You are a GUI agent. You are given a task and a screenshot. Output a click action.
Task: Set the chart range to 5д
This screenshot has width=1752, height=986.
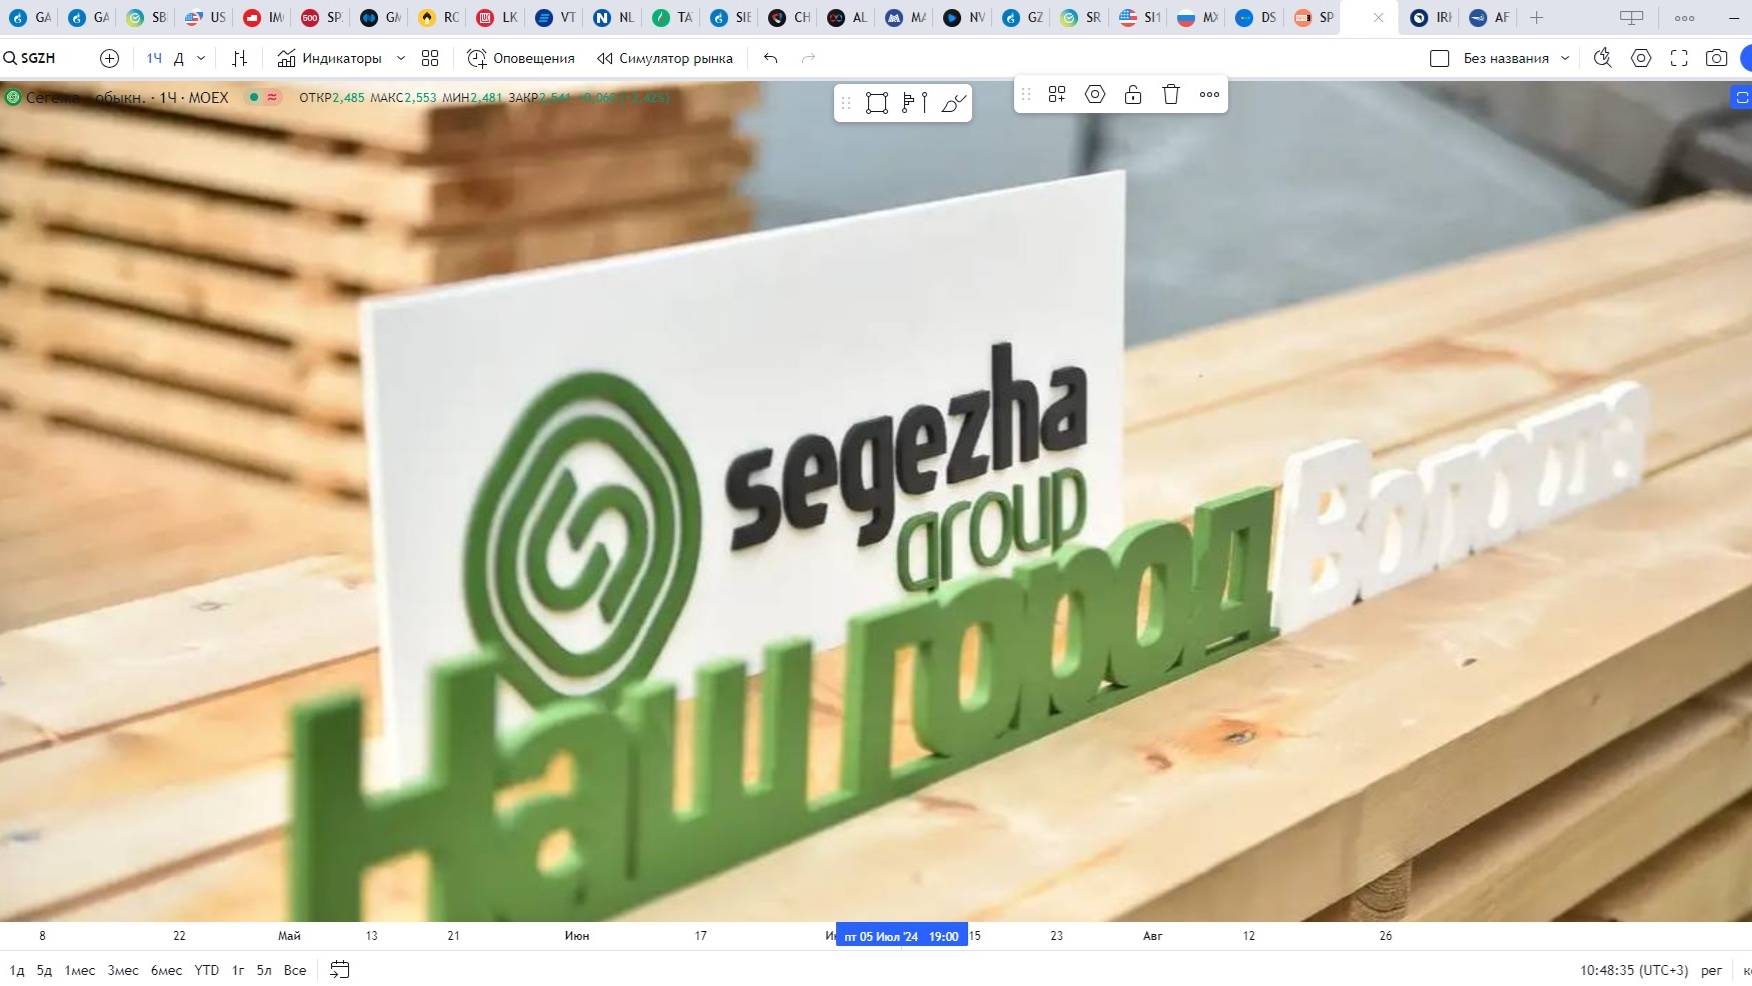point(44,970)
